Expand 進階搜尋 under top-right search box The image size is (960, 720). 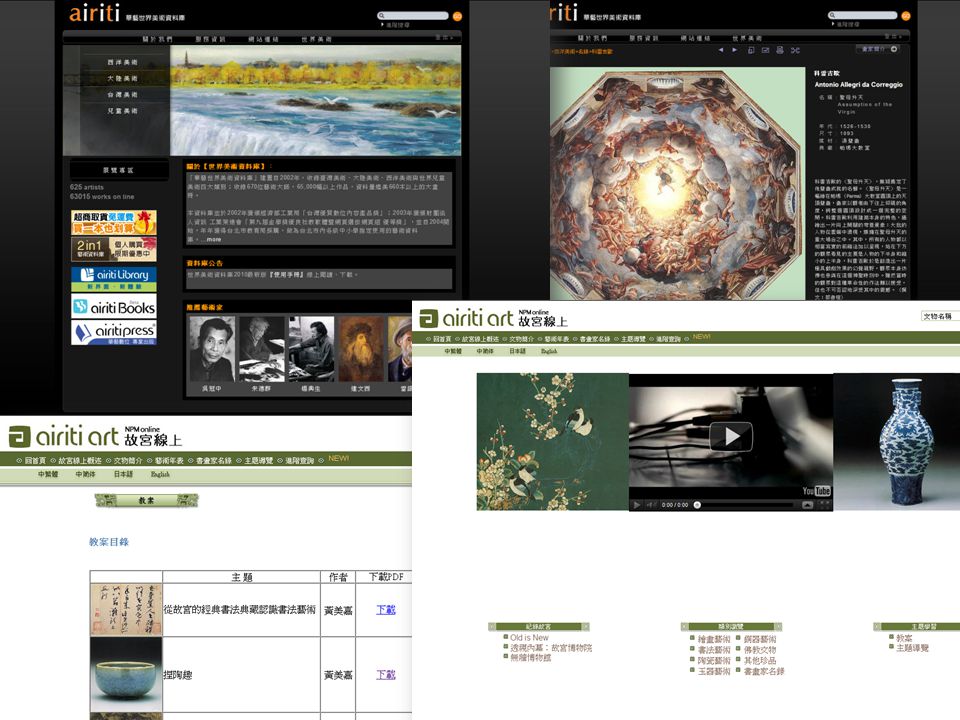(x=847, y=24)
